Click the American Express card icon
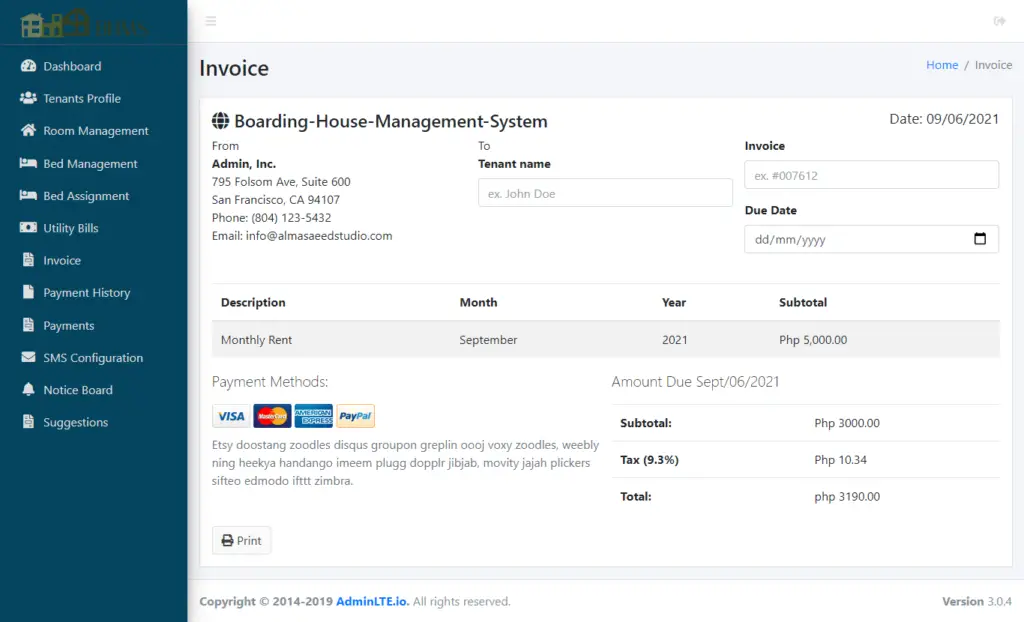Image resolution: width=1024 pixels, height=622 pixels. pyautogui.click(x=313, y=415)
